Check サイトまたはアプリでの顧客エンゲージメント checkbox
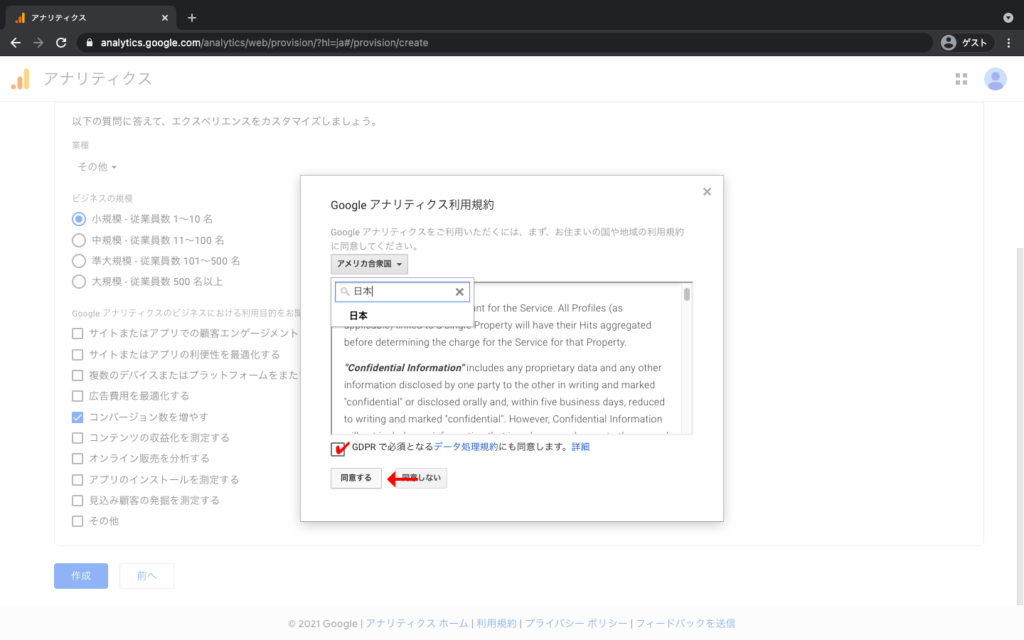 coord(78,334)
